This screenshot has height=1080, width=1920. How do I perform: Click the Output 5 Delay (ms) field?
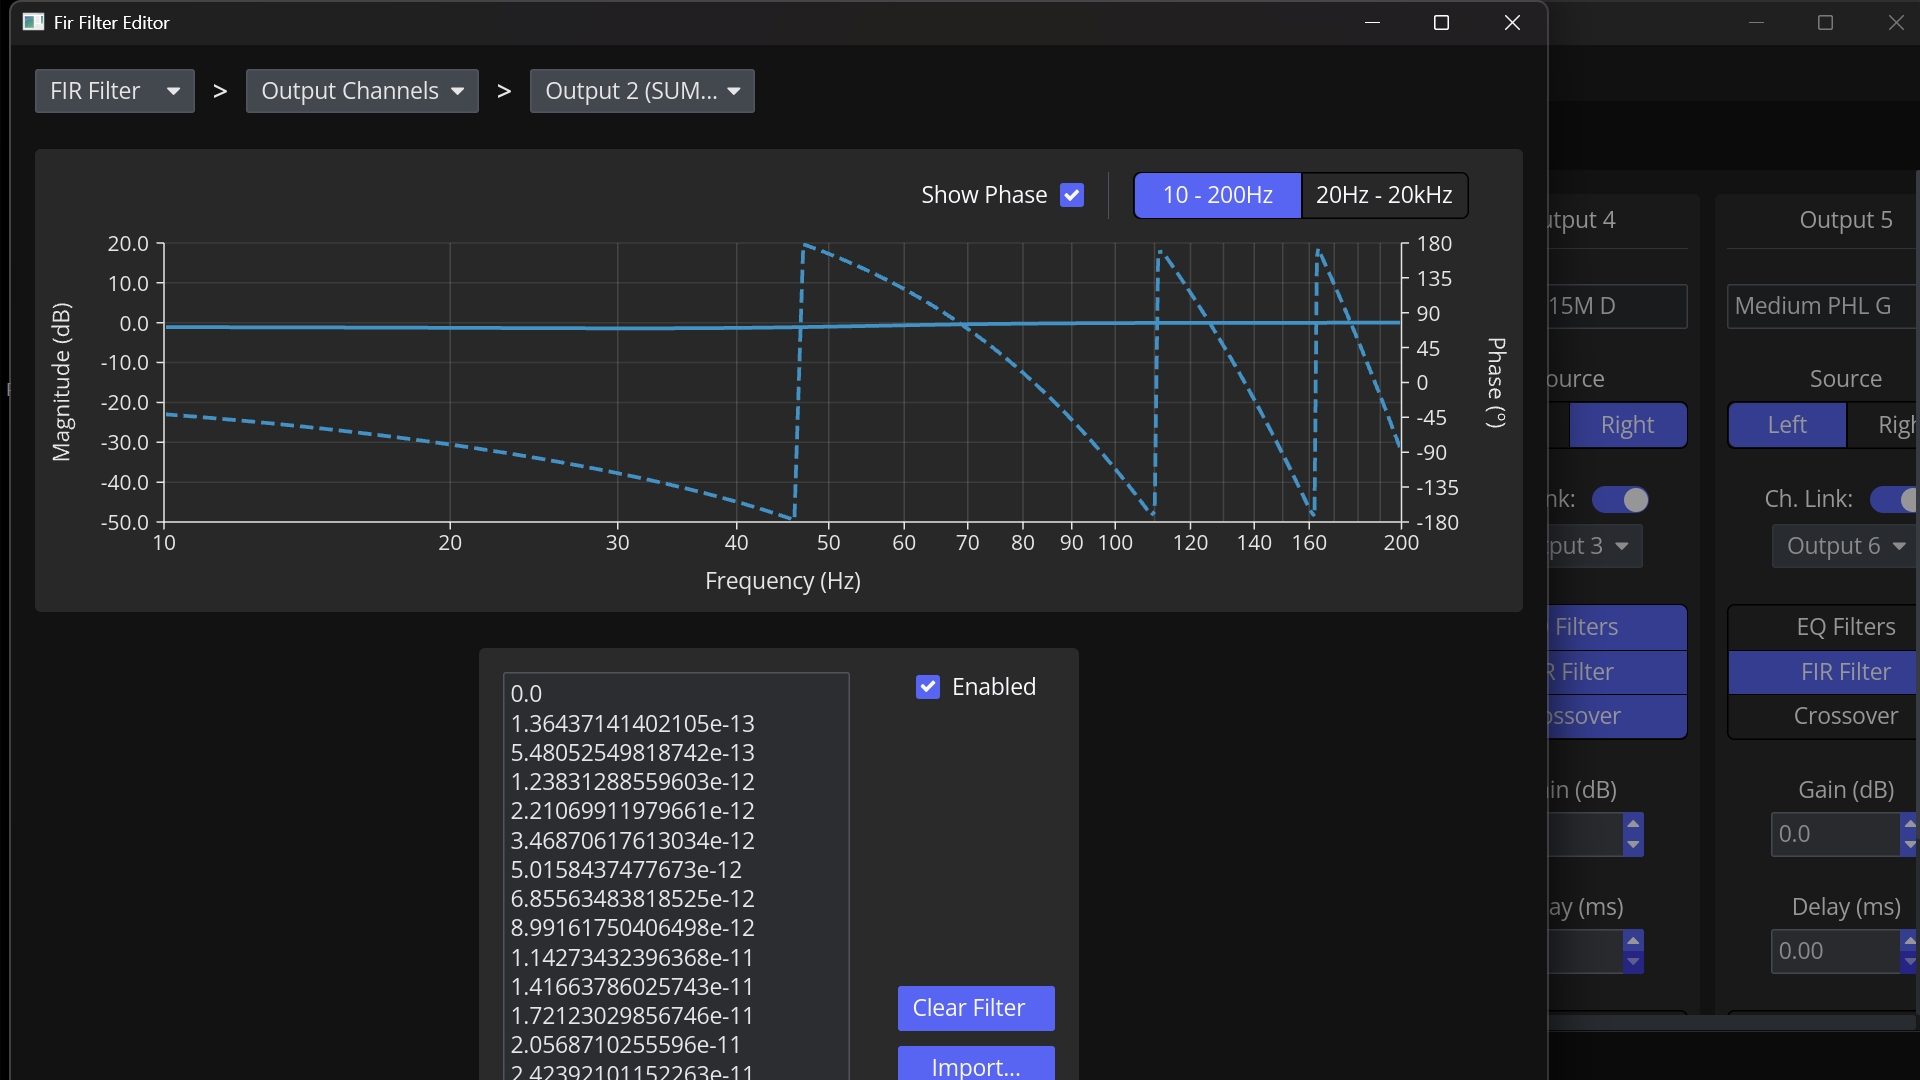(x=1835, y=951)
